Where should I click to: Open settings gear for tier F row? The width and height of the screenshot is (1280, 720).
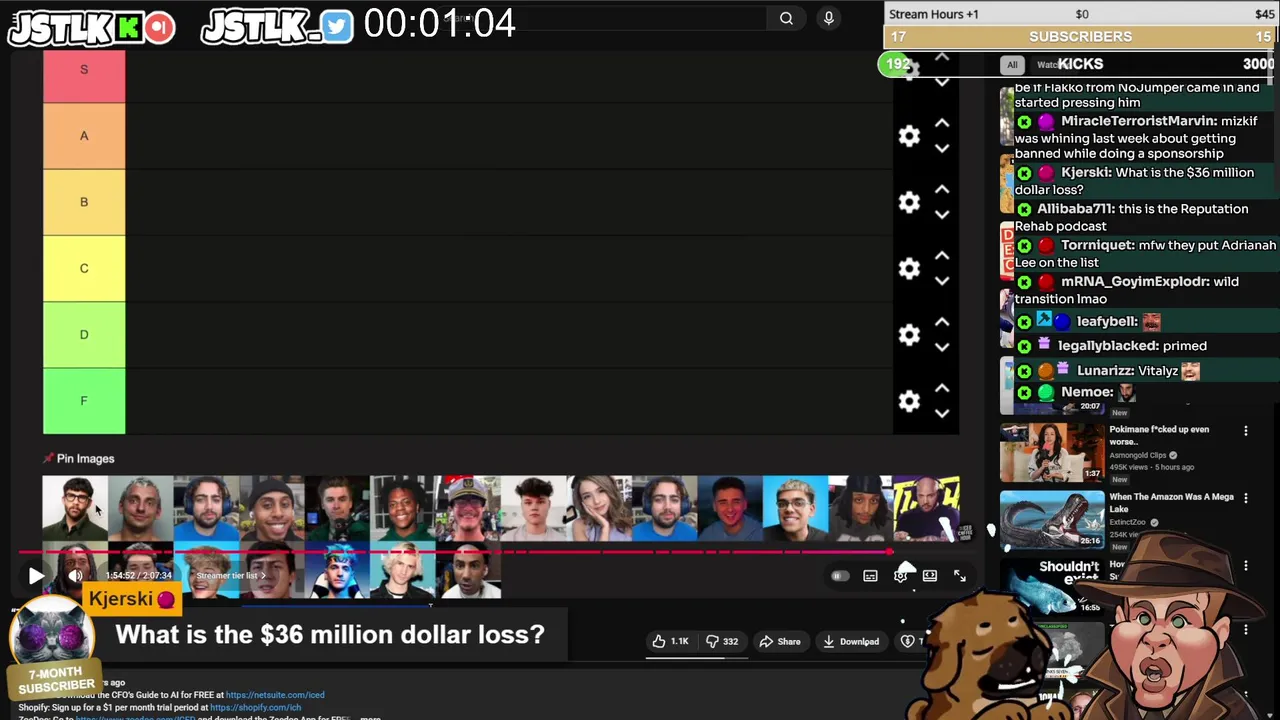point(909,400)
